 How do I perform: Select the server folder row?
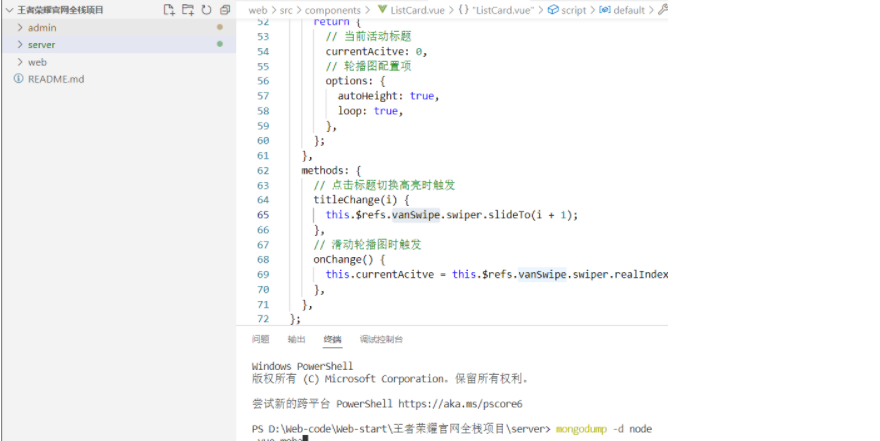(119, 44)
